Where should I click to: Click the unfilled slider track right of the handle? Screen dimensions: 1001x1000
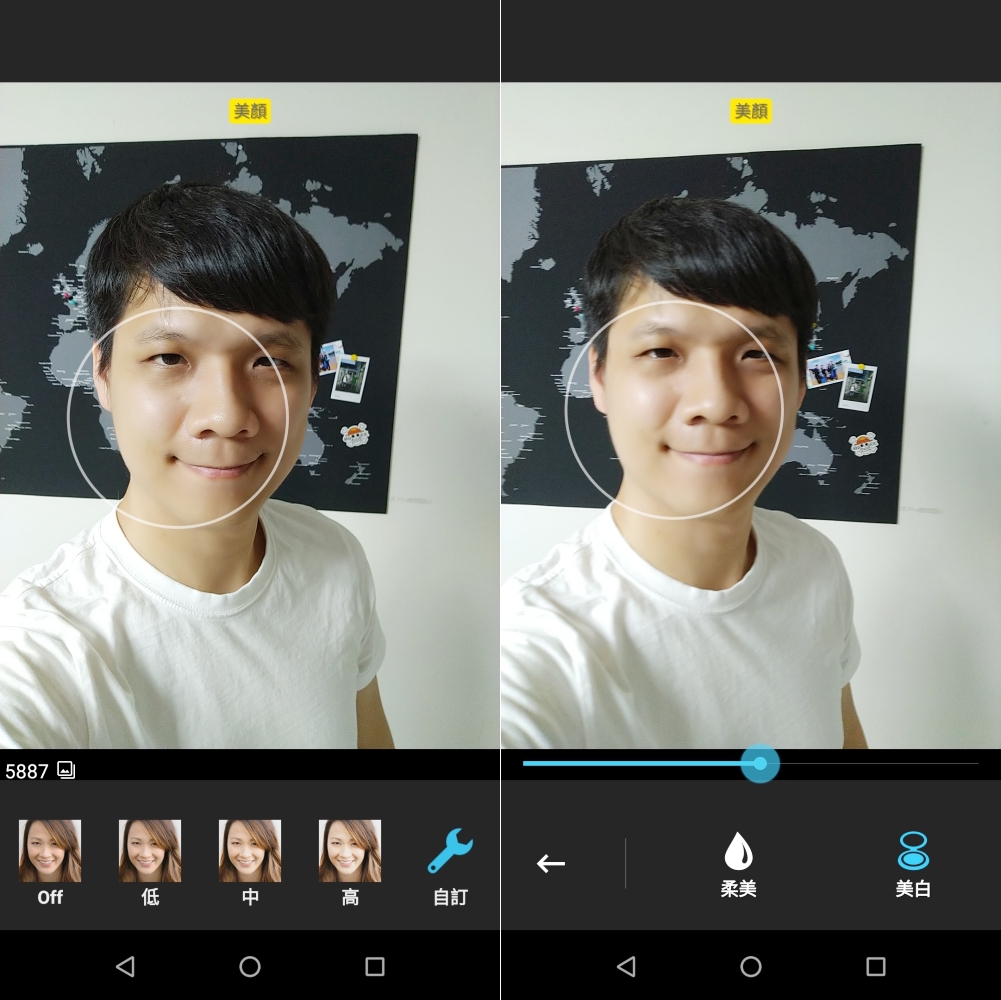[x=879, y=763]
